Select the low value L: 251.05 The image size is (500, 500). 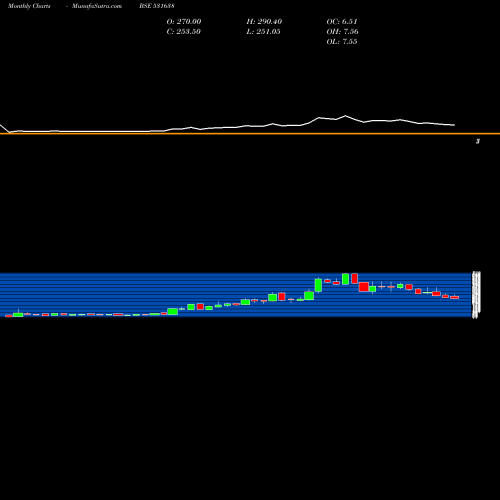(x=263, y=31)
